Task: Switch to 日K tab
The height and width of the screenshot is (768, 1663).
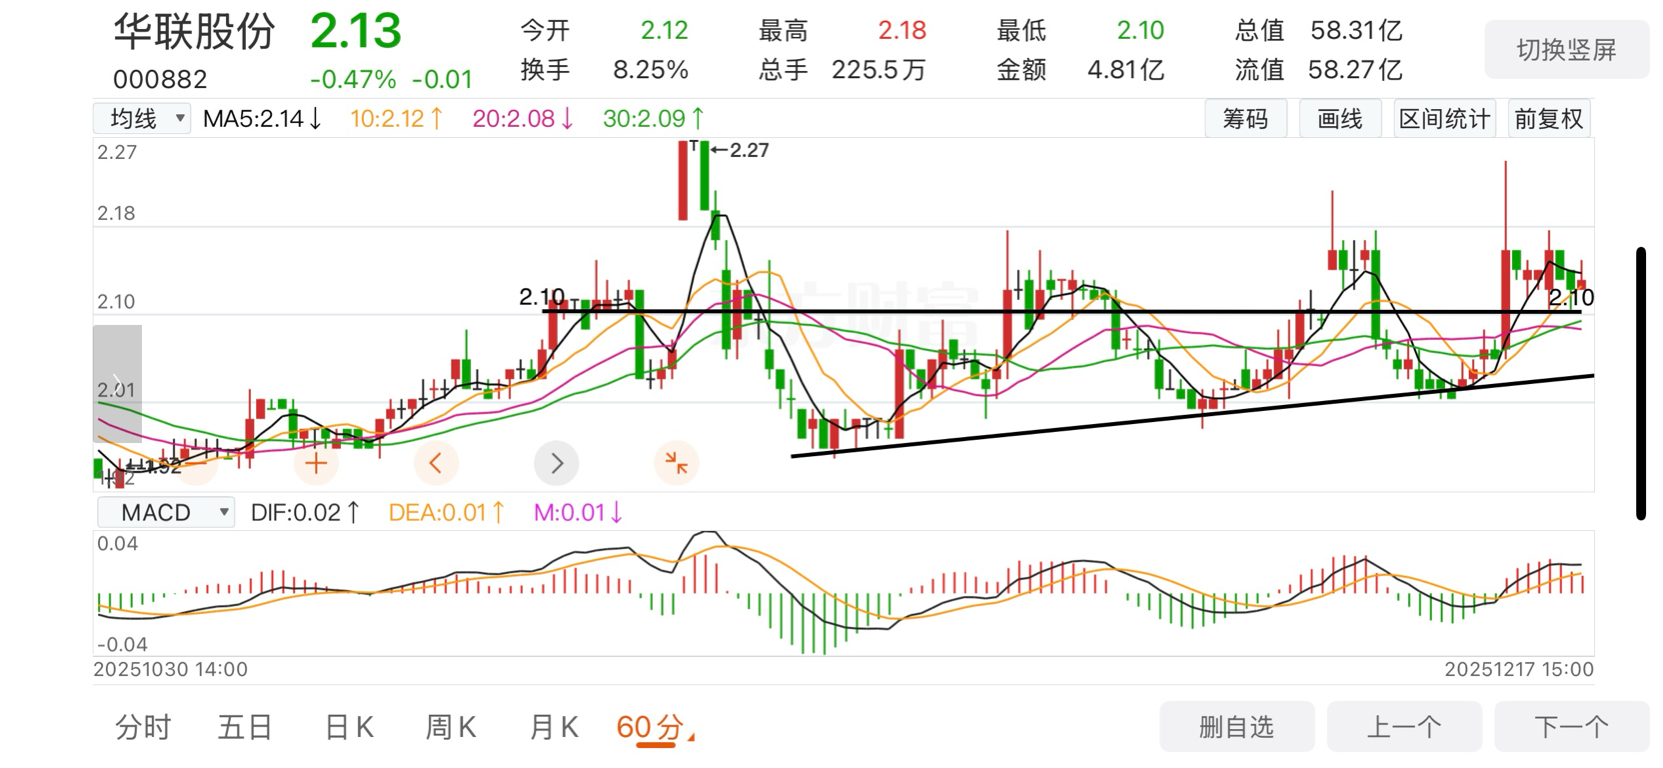Action: click(349, 727)
